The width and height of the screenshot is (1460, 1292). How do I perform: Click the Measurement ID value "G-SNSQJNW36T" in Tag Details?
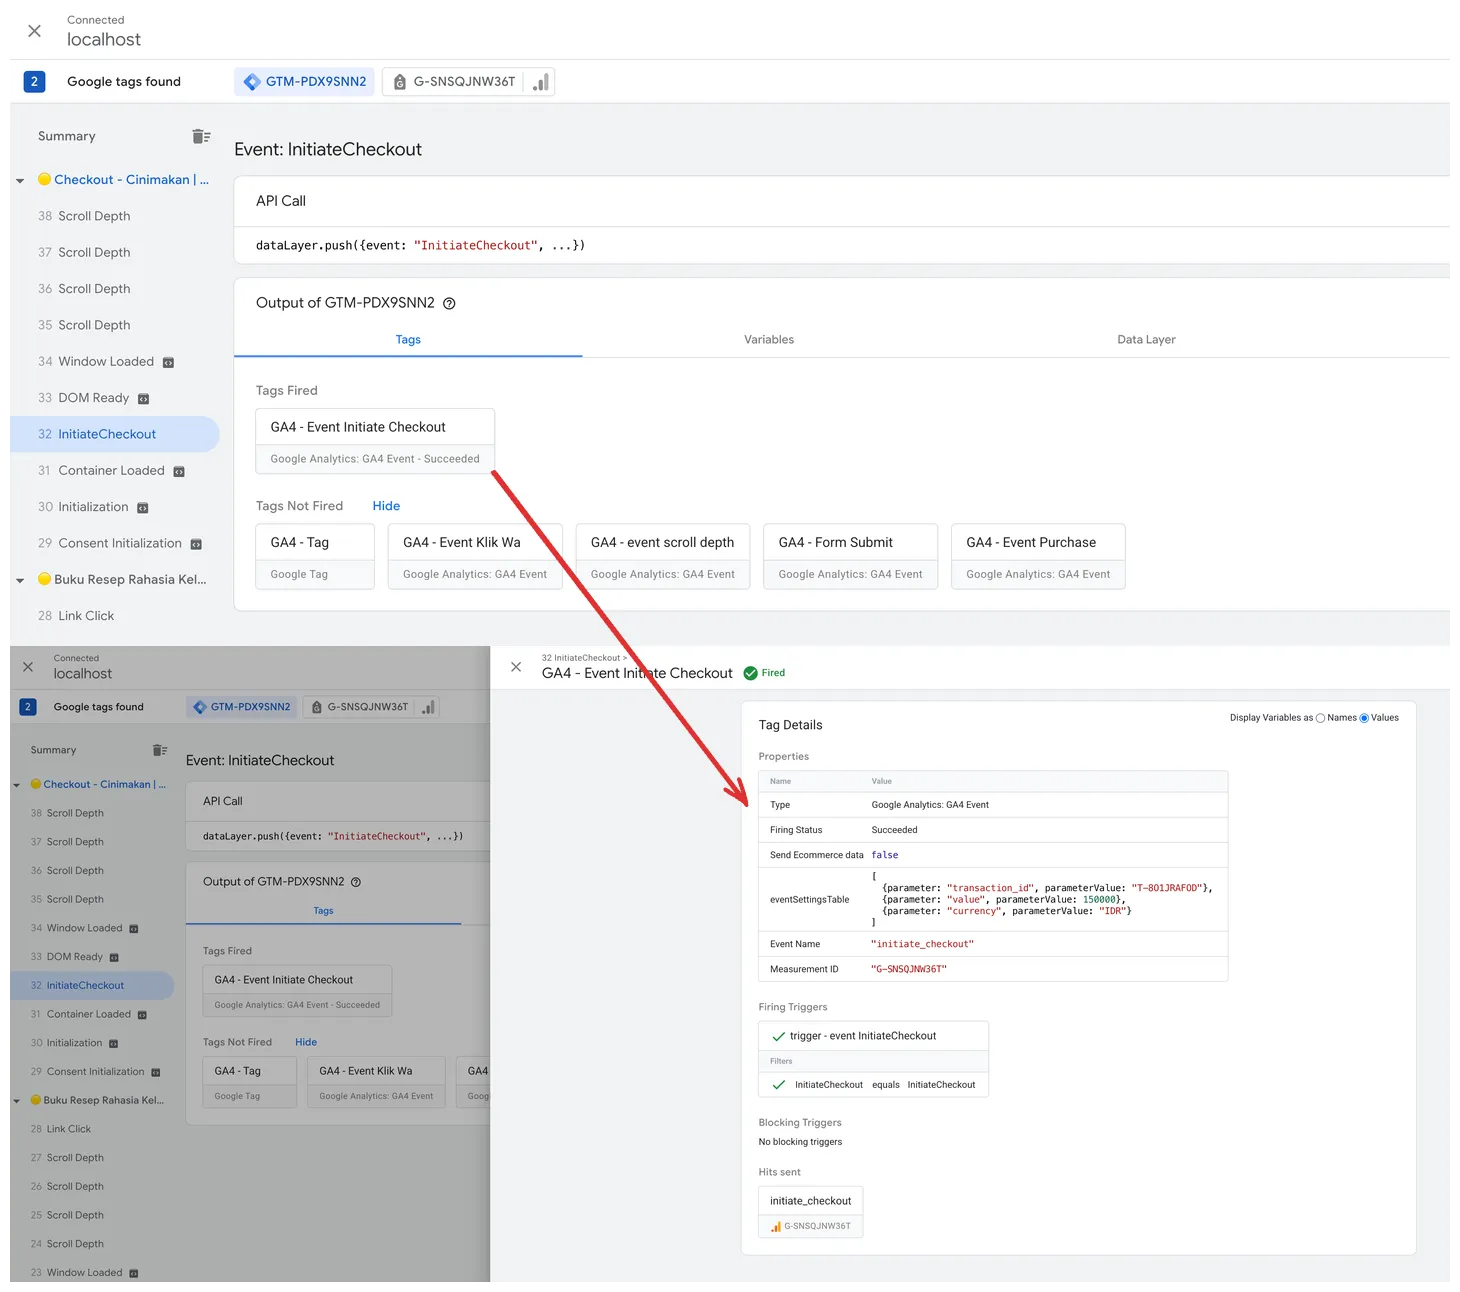click(909, 970)
